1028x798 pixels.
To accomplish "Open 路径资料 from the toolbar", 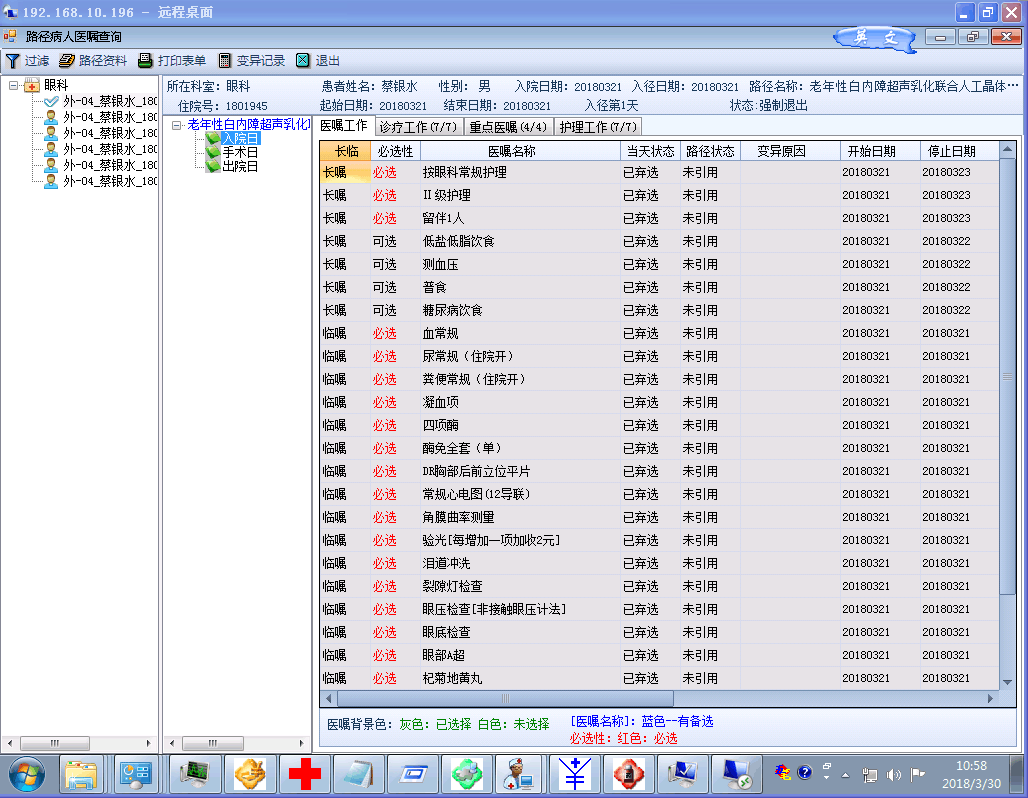I will click(93, 61).
